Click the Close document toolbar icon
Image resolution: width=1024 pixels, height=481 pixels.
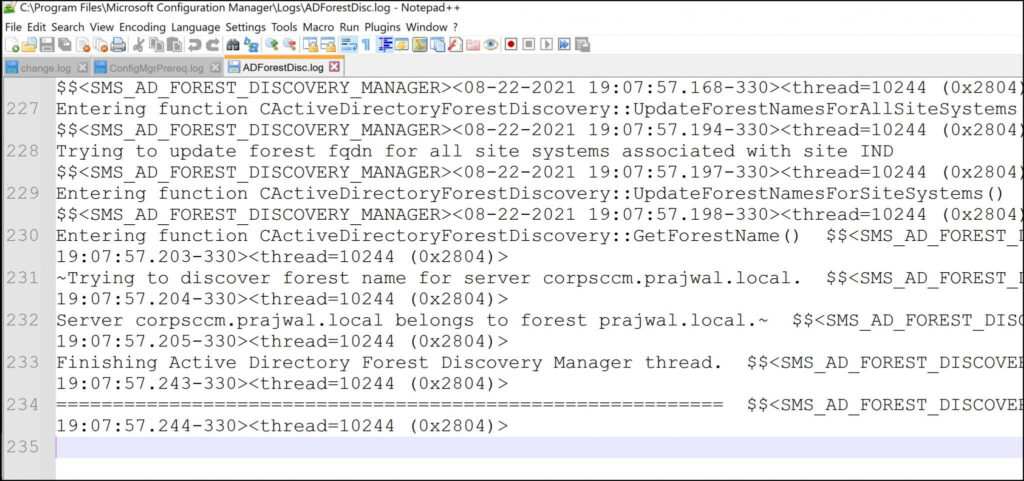click(82, 45)
